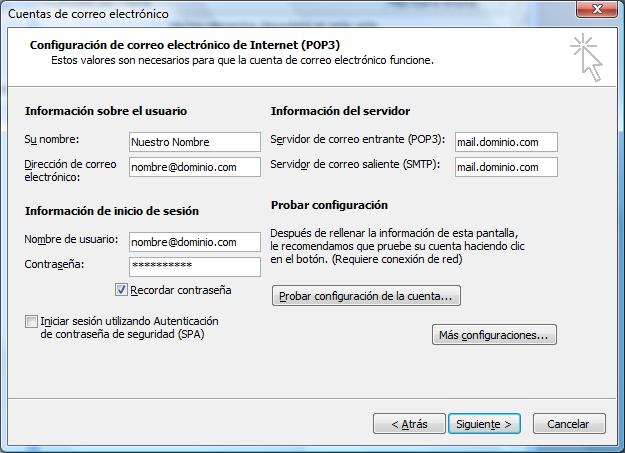The height and width of the screenshot is (453, 625).
Task: Cancel the account setup wizard
Action: coord(569,424)
